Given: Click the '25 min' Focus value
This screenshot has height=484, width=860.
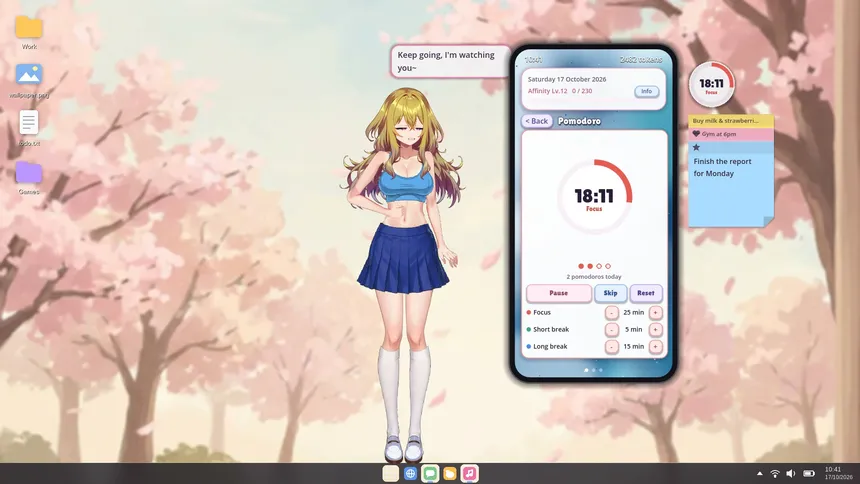Looking at the screenshot, I should tap(633, 312).
